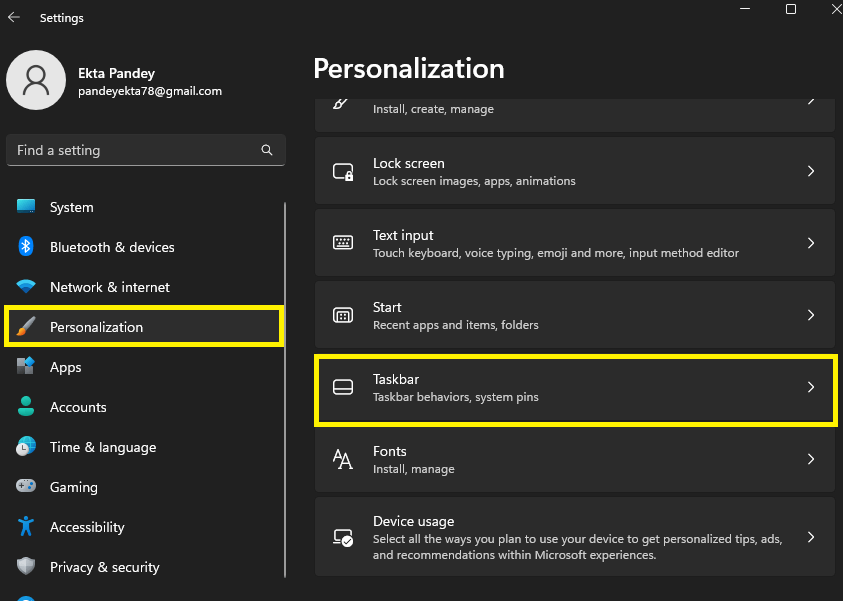
Task: Expand Lock screen using right chevron
Action: (811, 172)
